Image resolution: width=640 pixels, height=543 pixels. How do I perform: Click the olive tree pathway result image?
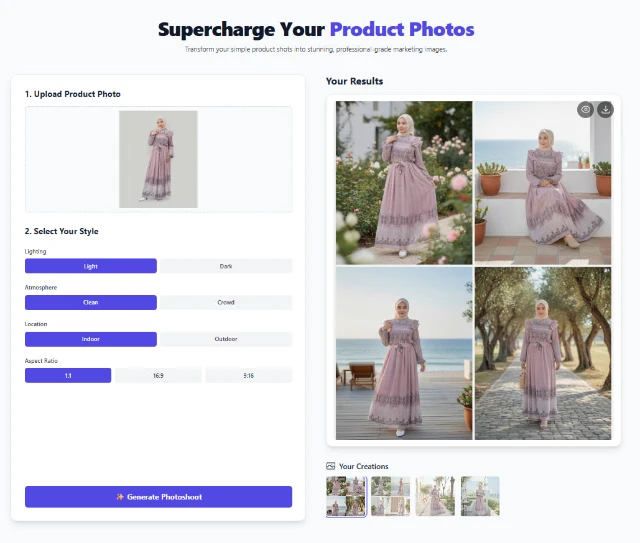pyautogui.click(x=543, y=353)
